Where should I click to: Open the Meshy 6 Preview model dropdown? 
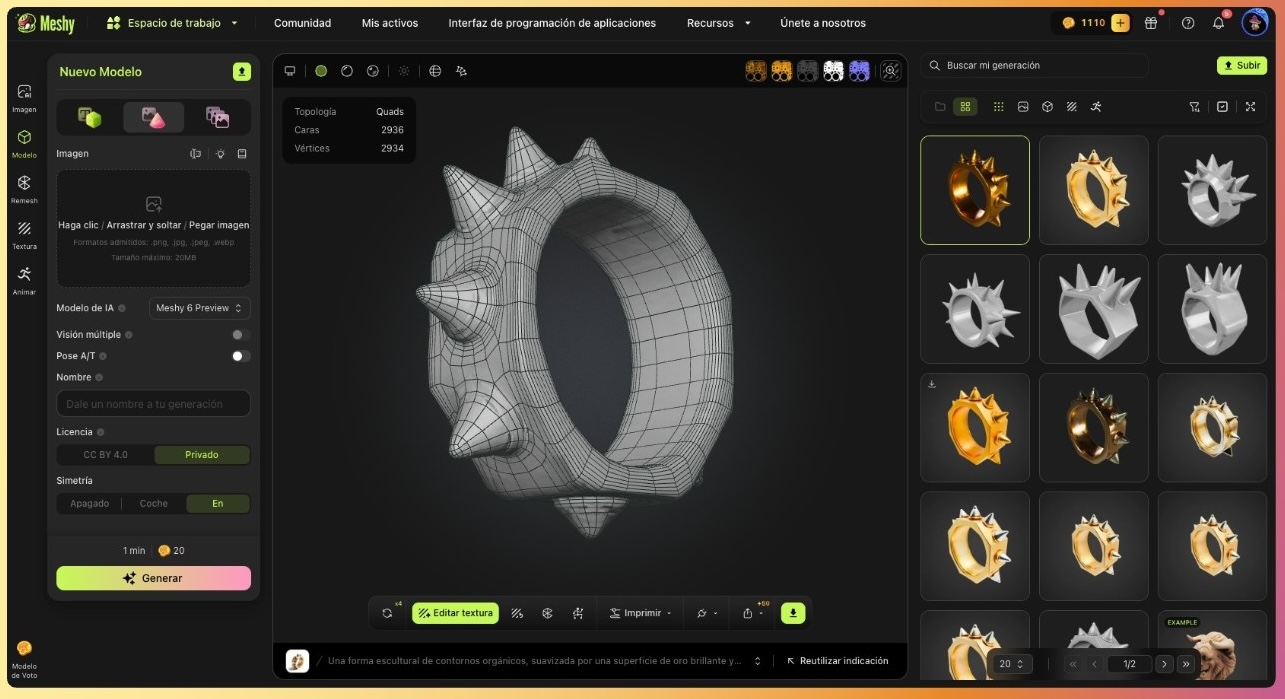pyautogui.click(x=199, y=308)
